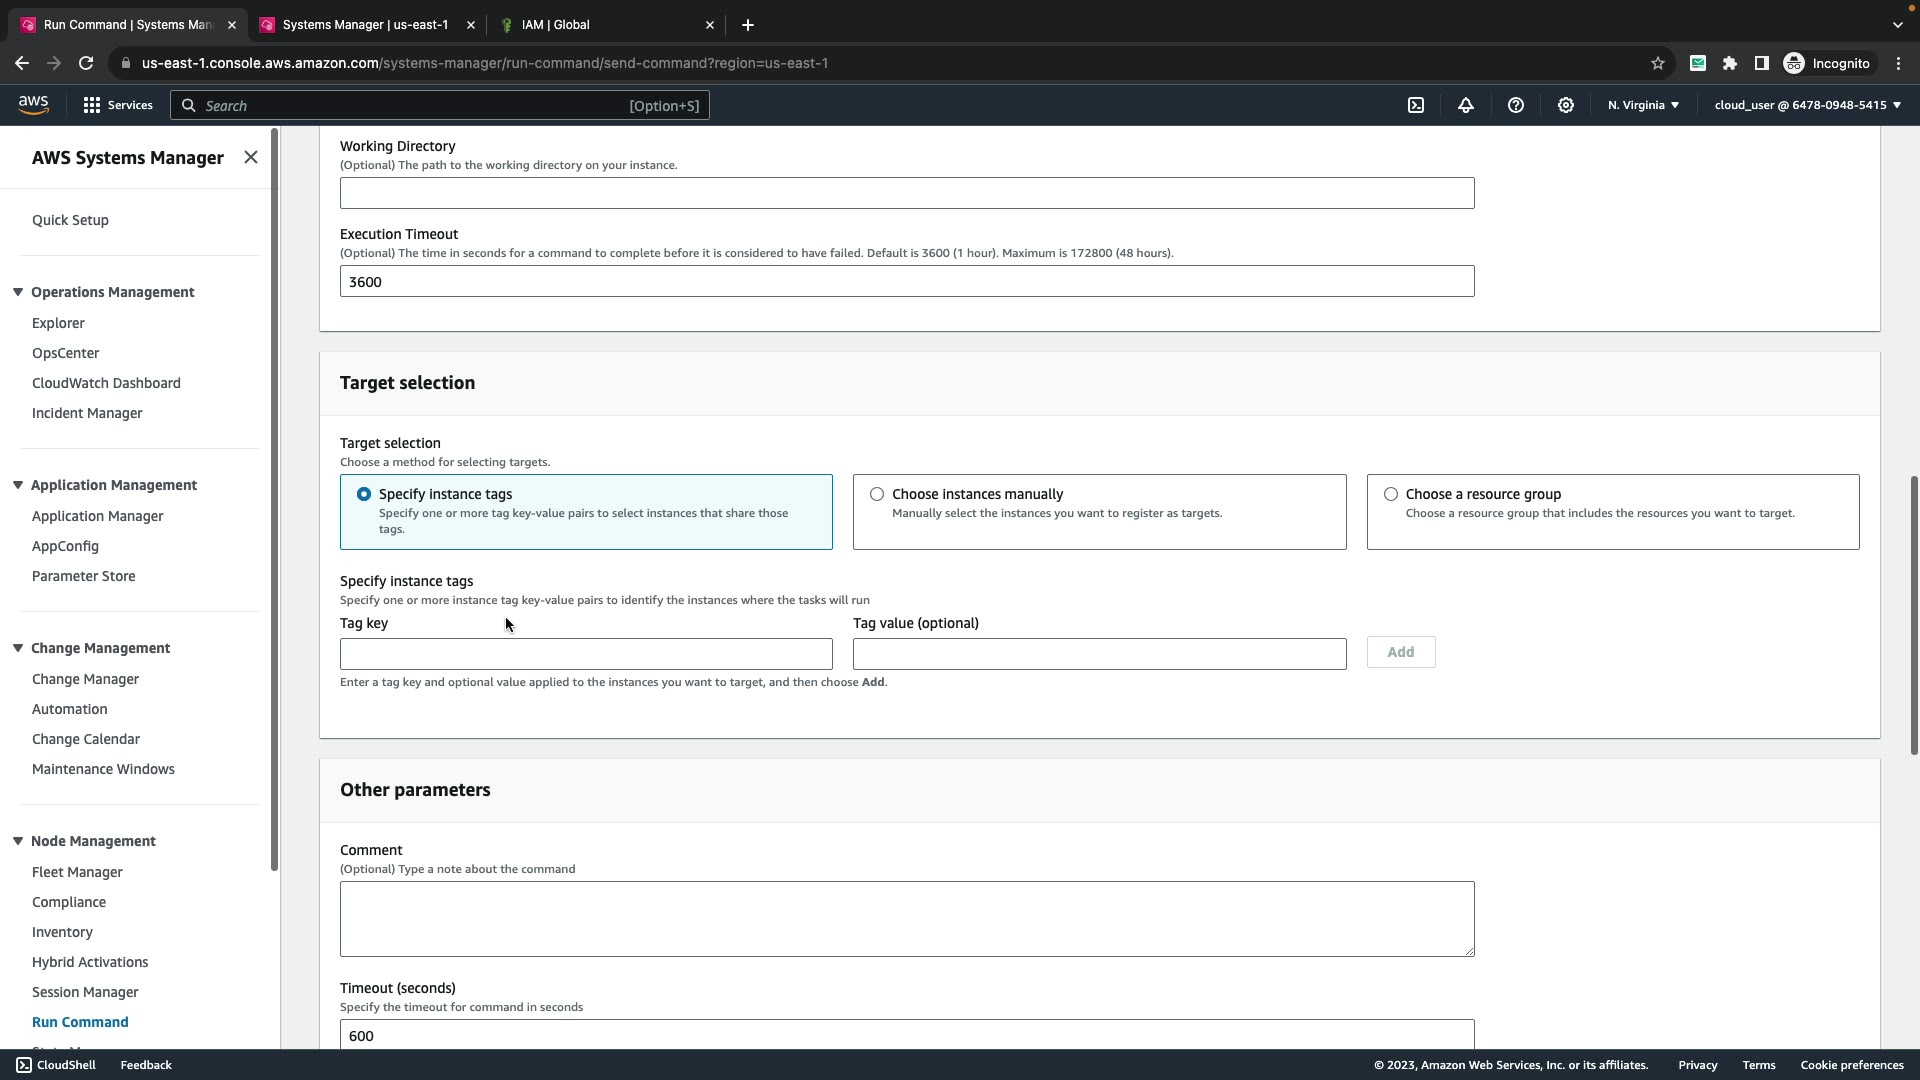This screenshot has height=1080, width=1920.
Task: Click the AWS logo home icon
Action: (x=33, y=105)
